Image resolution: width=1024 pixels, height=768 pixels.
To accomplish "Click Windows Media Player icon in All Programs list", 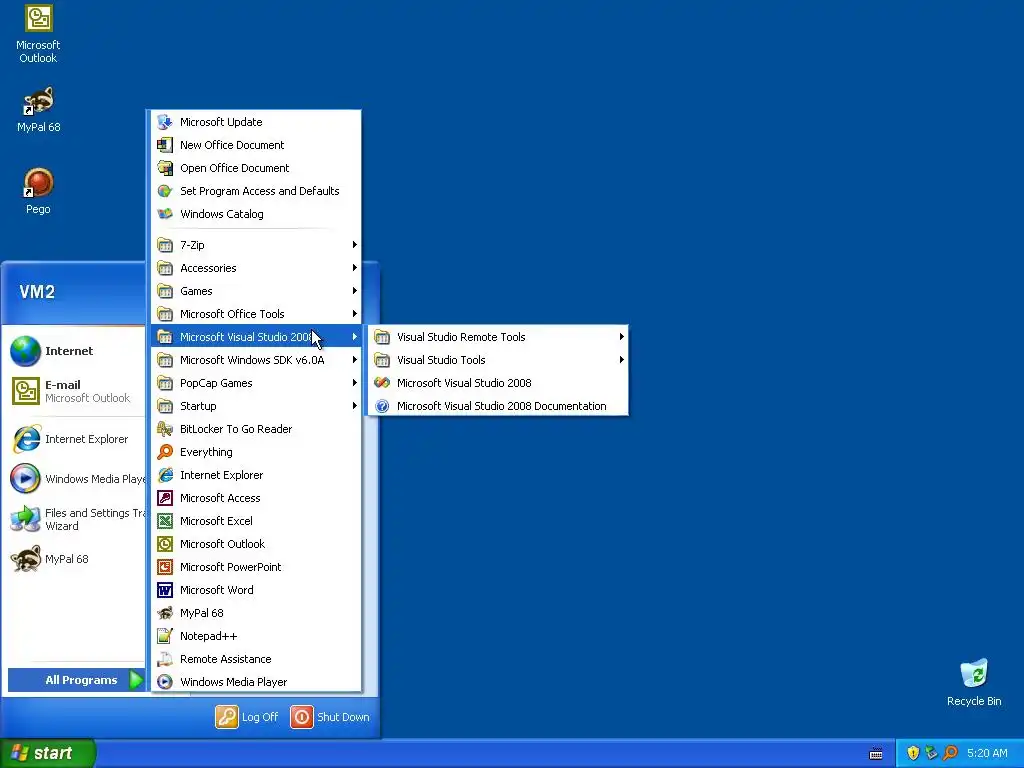I will 165,682.
